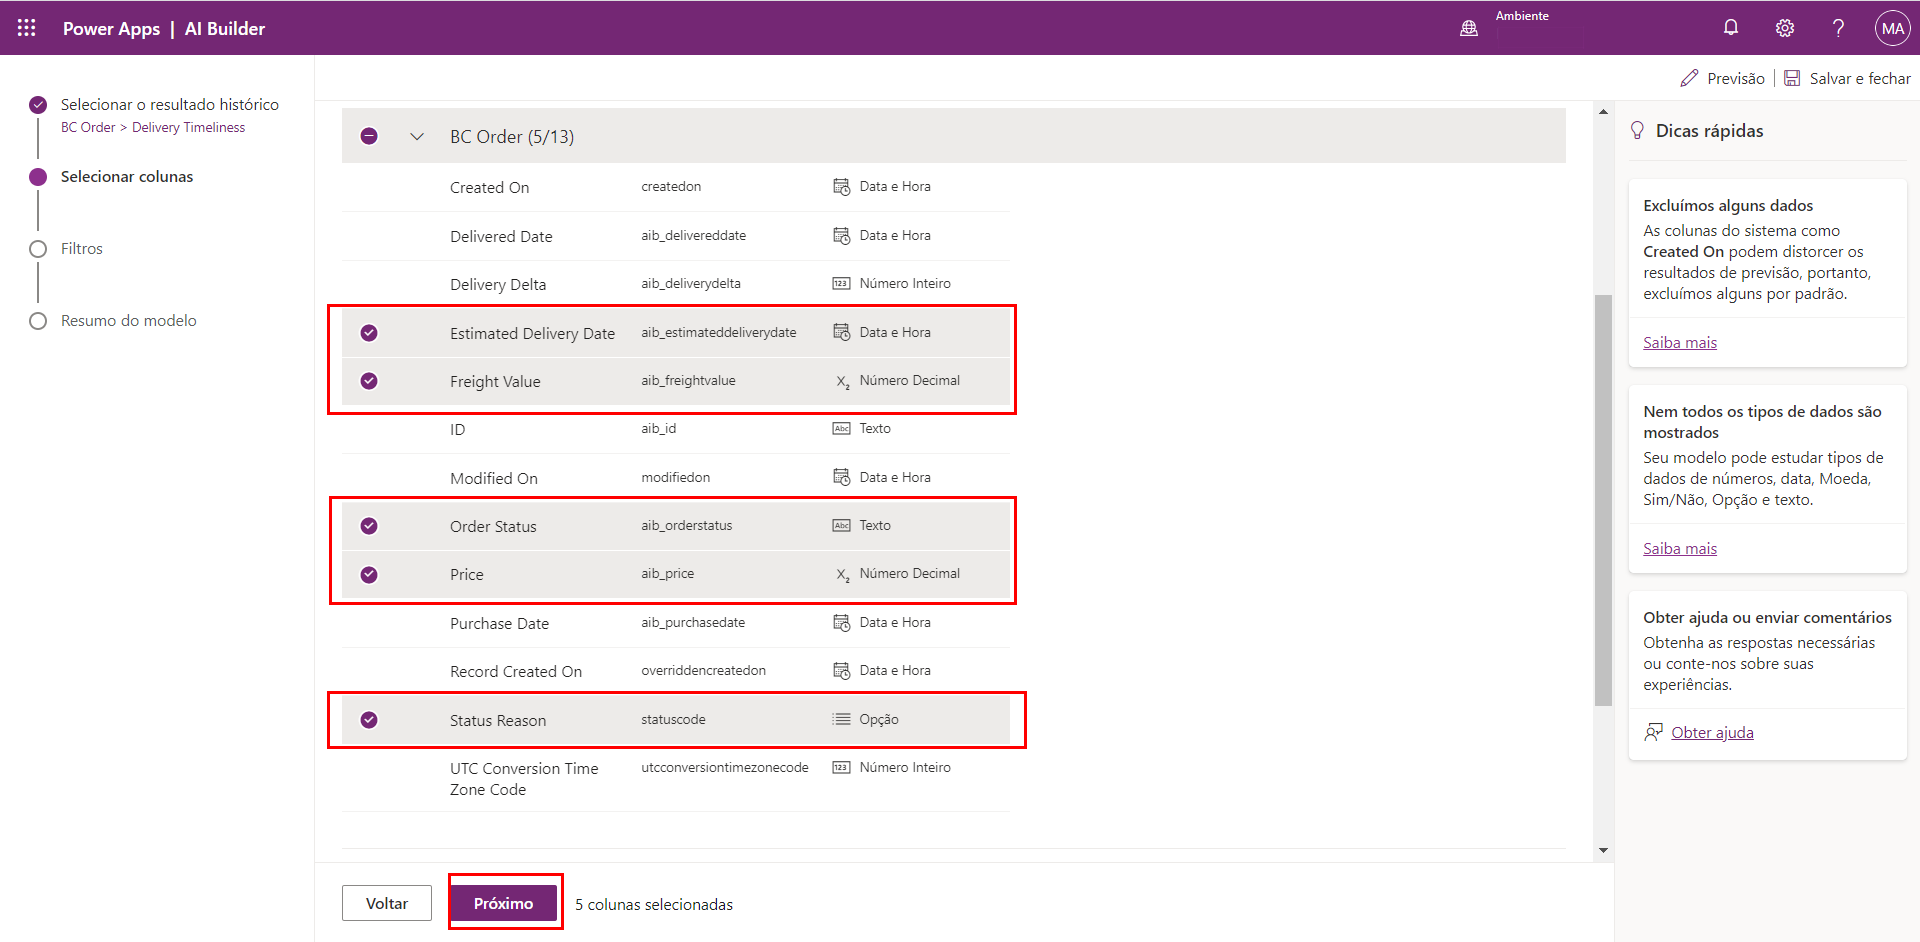Open the Filtros step
The height and width of the screenshot is (942, 1920).
(82, 248)
